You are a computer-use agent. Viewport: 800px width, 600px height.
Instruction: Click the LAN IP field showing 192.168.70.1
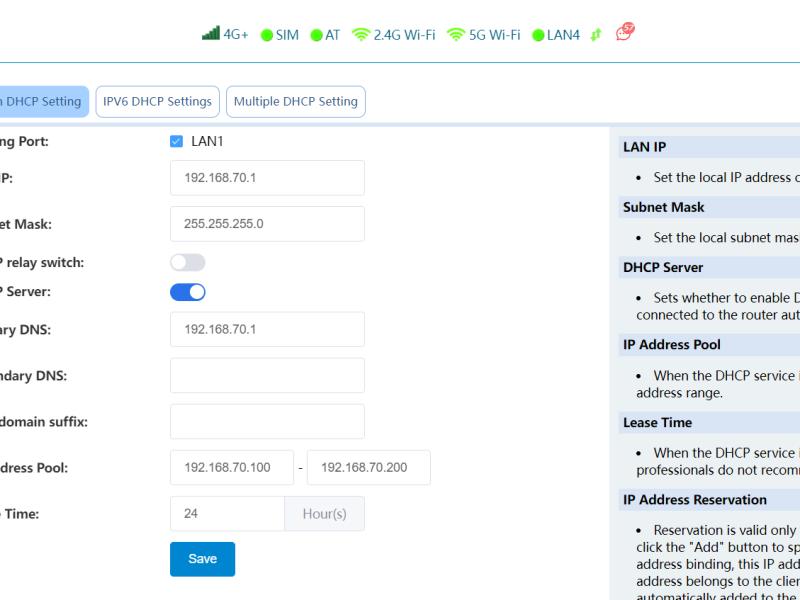pyautogui.click(x=267, y=178)
